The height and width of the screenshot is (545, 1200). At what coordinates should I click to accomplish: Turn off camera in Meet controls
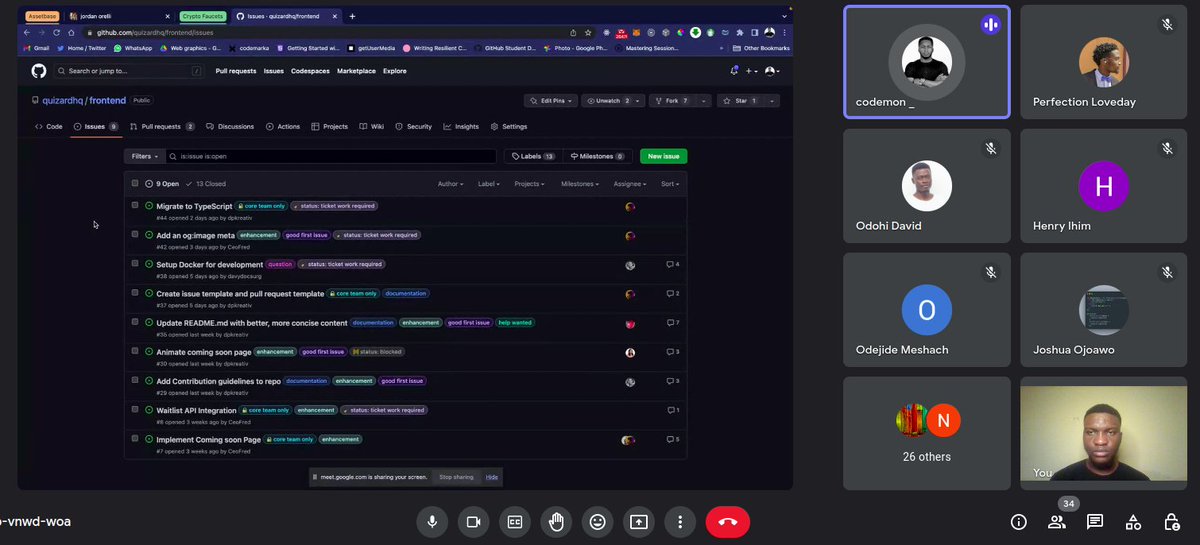coord(473,522)
